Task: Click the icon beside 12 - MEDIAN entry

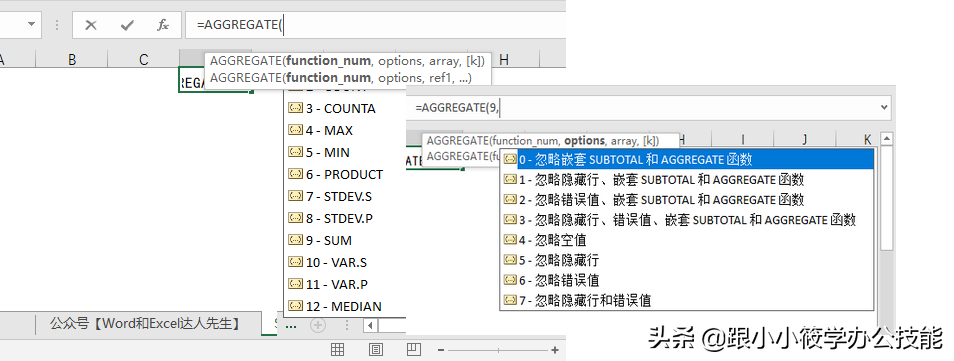Action: click(x=296, y=306)
